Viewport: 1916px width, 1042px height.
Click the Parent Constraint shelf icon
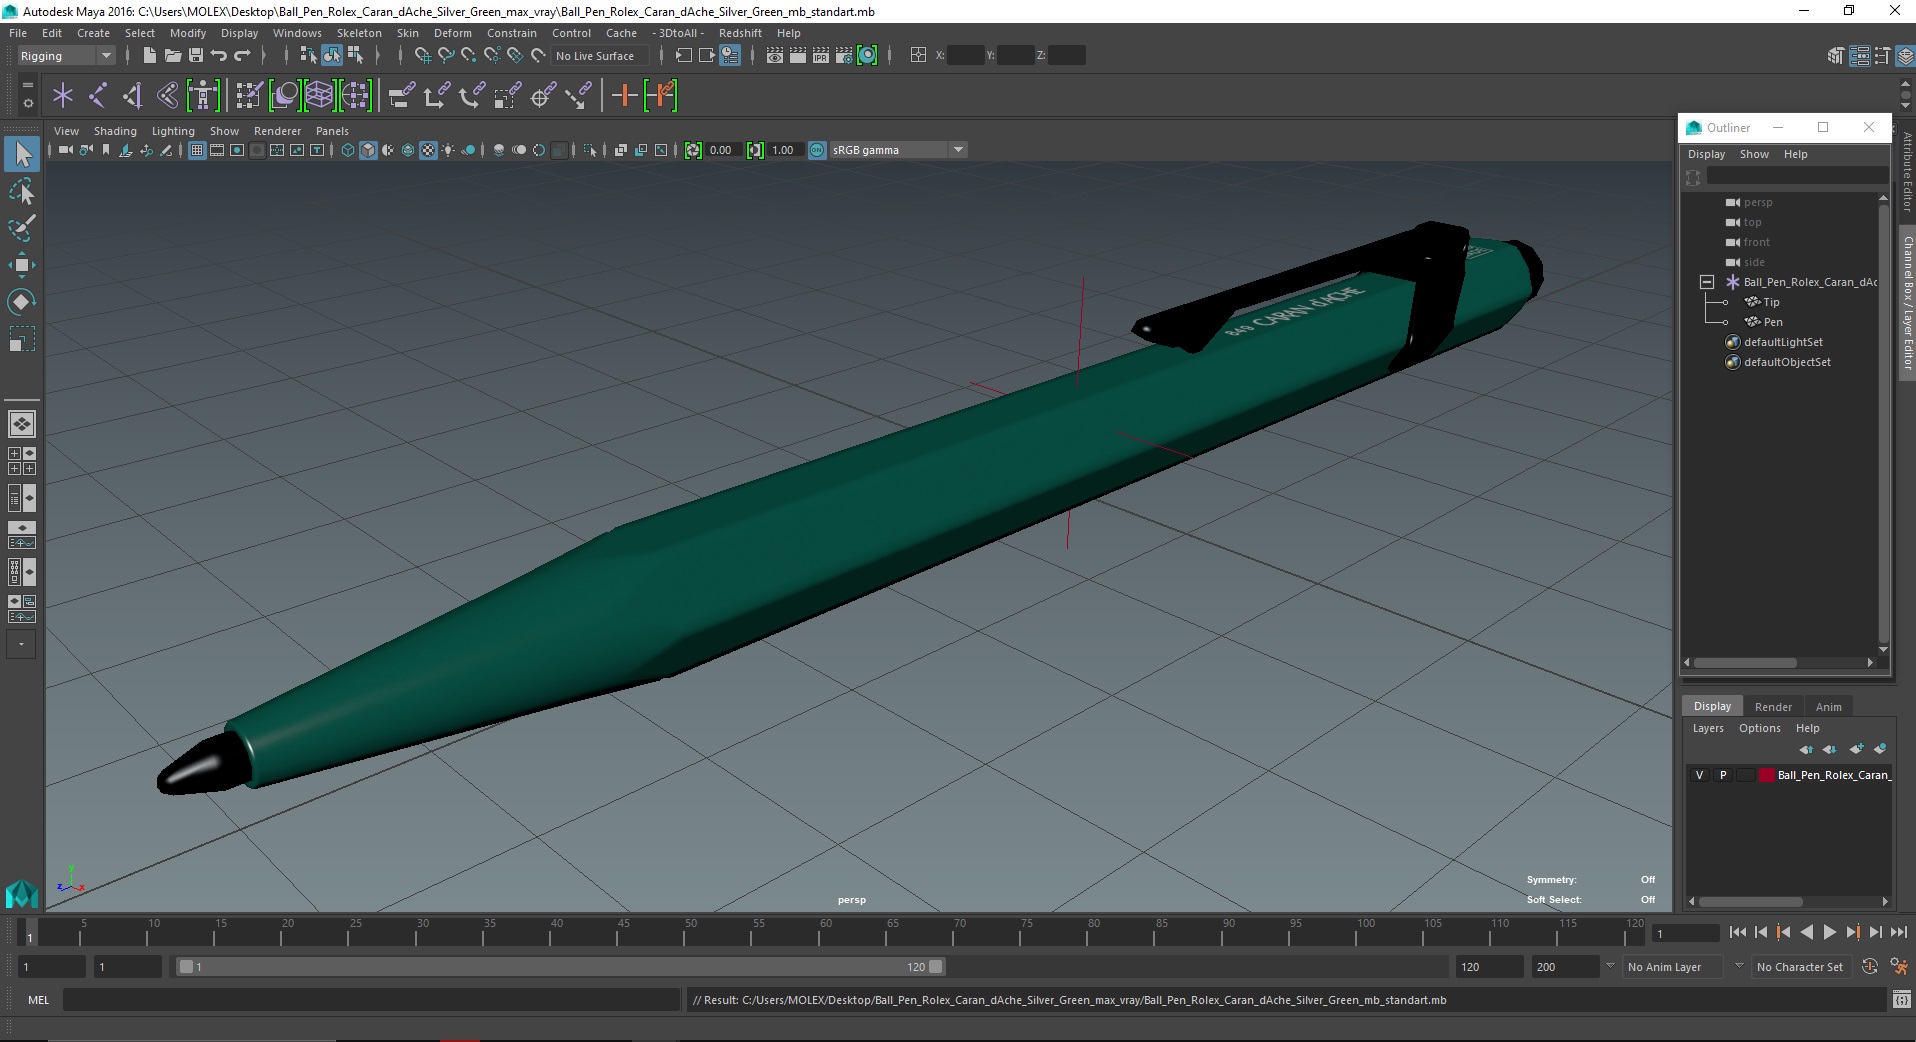click(x=402, y=96)
